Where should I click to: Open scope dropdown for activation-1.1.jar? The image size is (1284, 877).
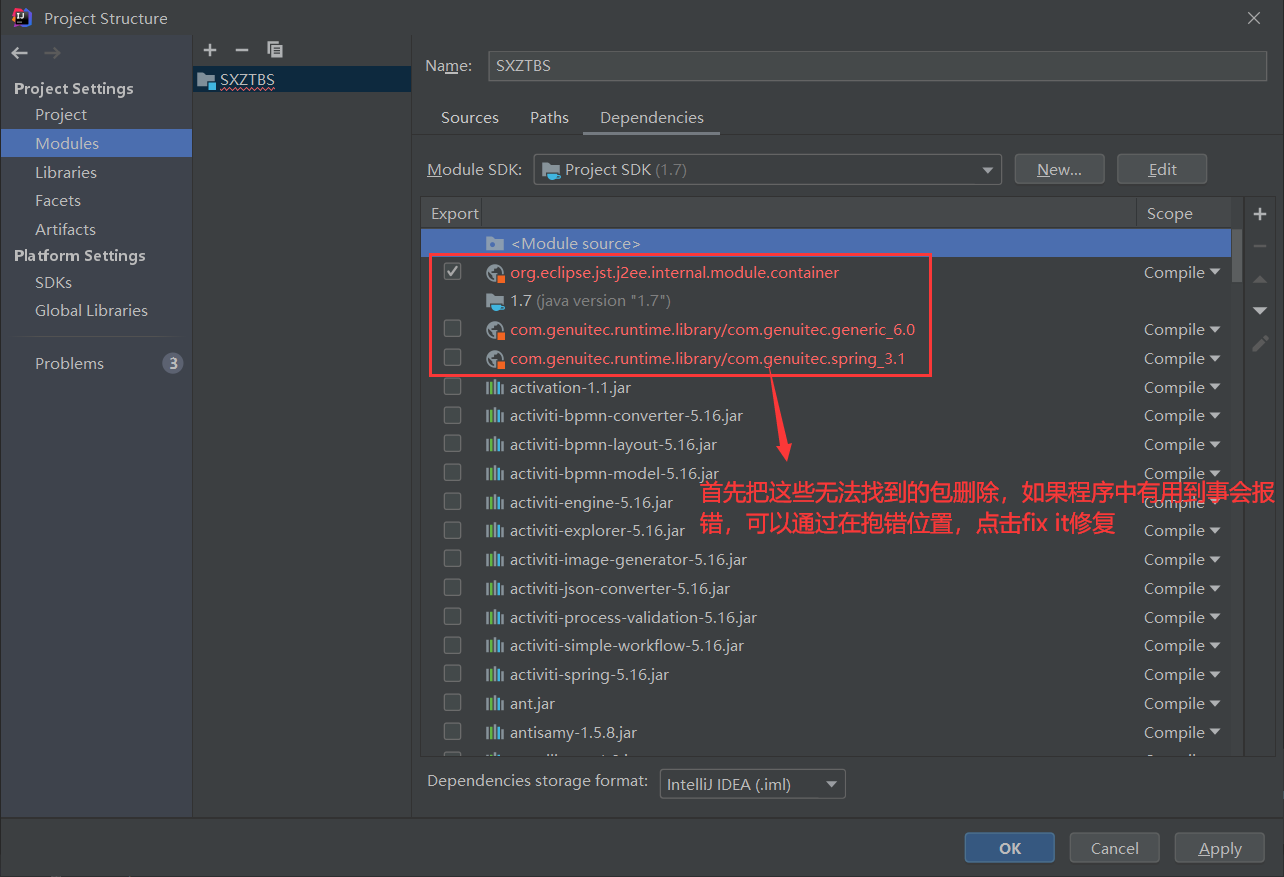pos(1182,387)
